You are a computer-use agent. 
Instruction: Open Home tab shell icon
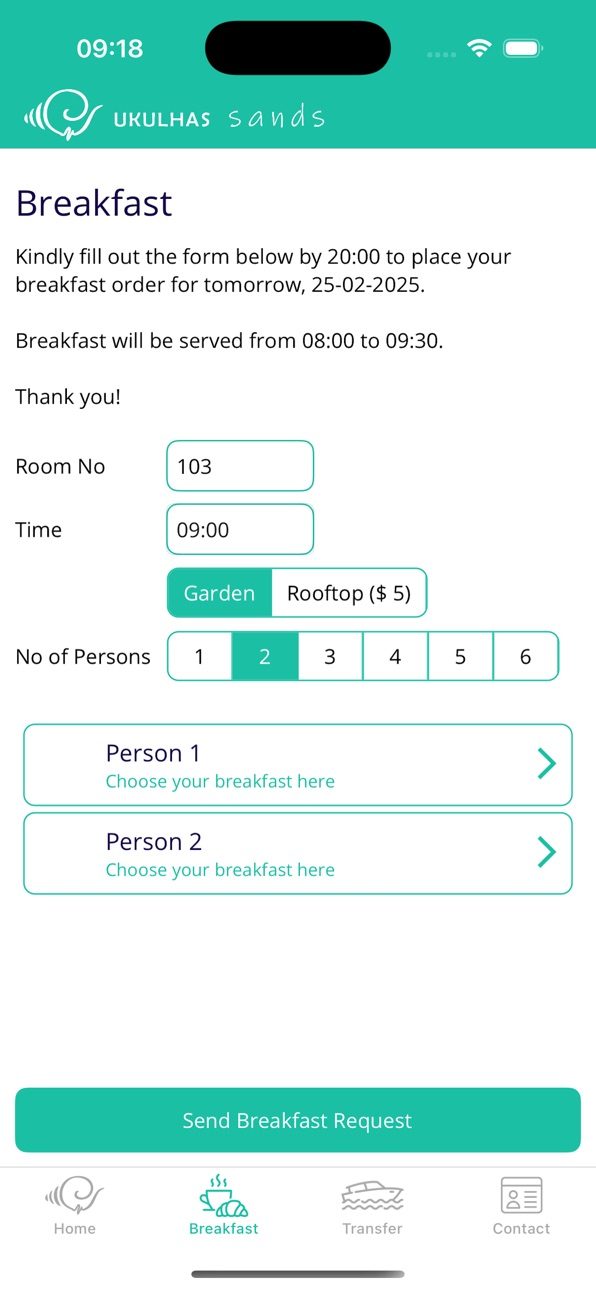click(x=75, y=1196)
